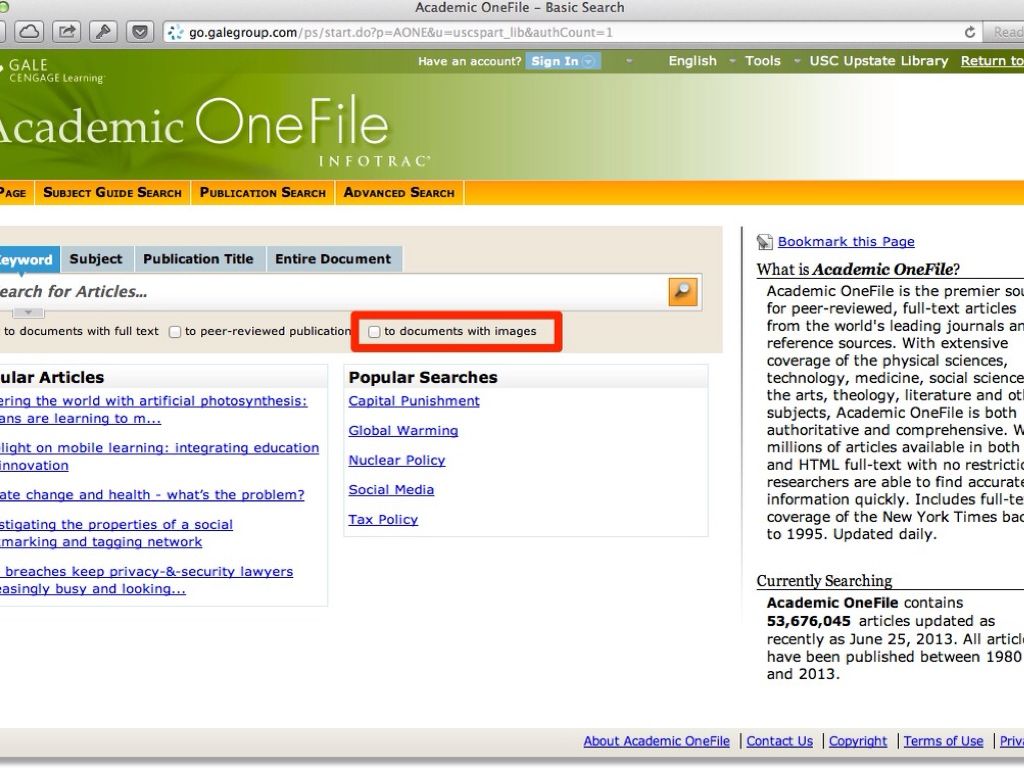Click the bookmark page icon
The image size is (1024, 768).
tap(765, 242)
